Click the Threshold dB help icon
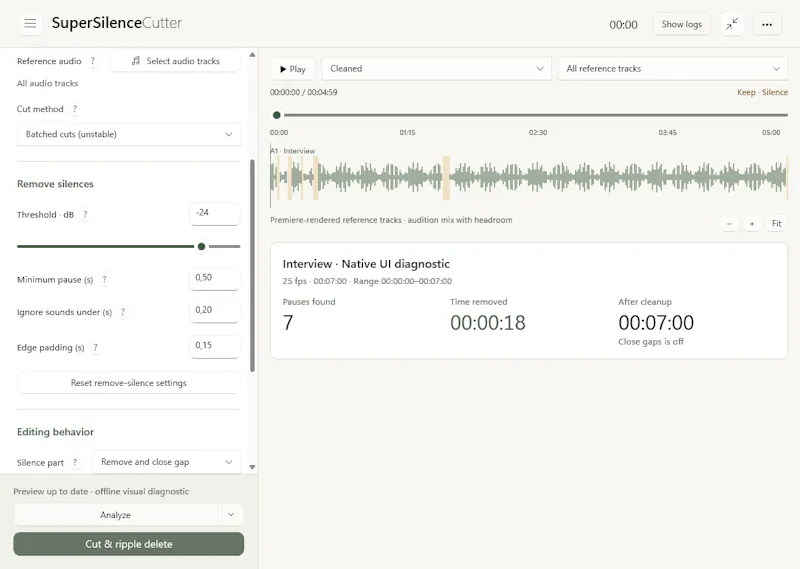 tap(85, 215)
